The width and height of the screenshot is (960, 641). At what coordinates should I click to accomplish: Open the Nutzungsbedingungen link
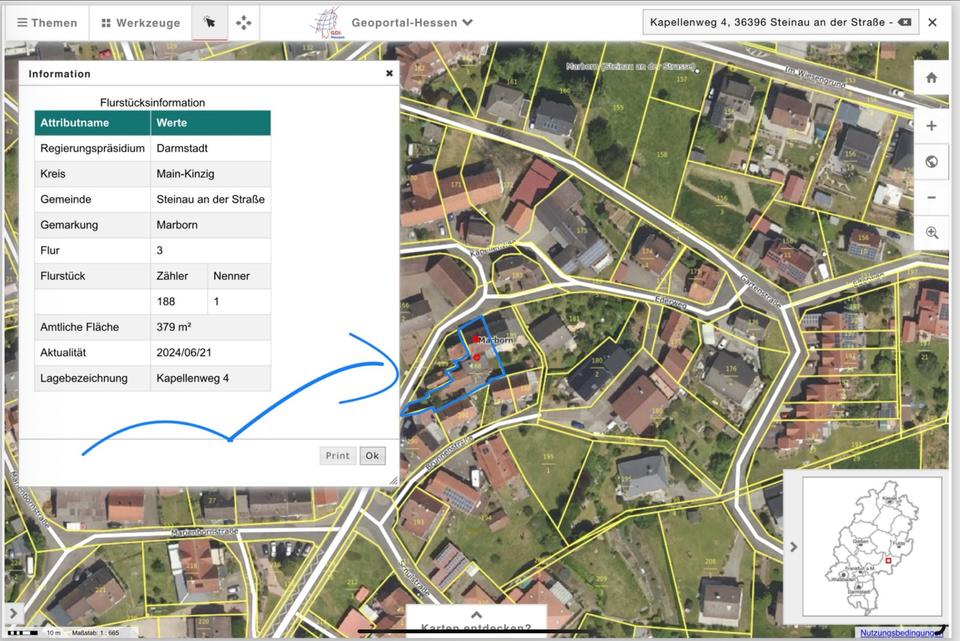click(x=900, y=633)
